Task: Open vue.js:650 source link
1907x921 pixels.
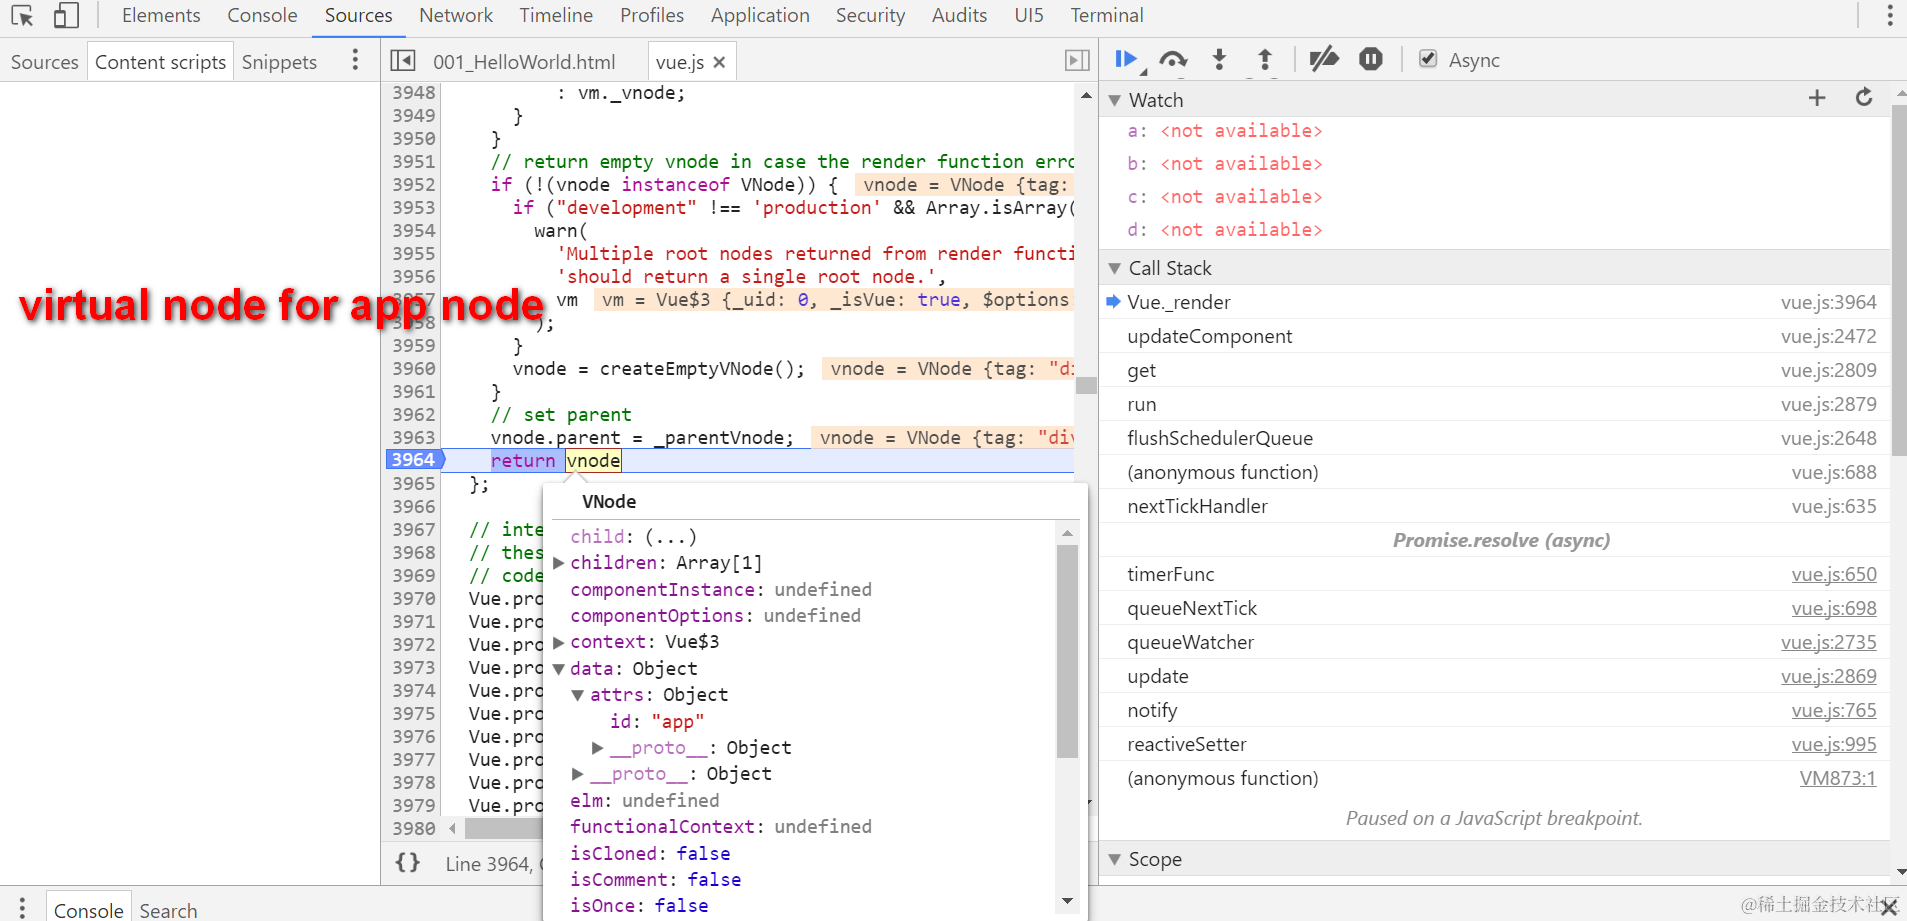Action: pyautogui.click(x=1834, y=574)
